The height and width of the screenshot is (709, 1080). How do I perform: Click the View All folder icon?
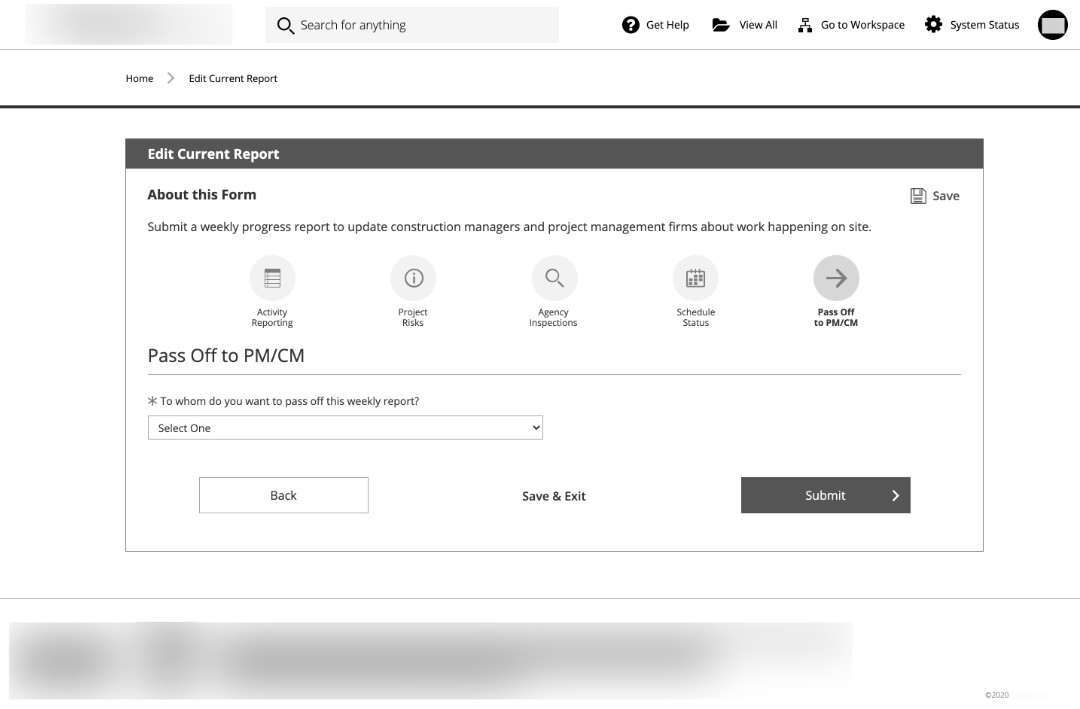coord(719,24)
